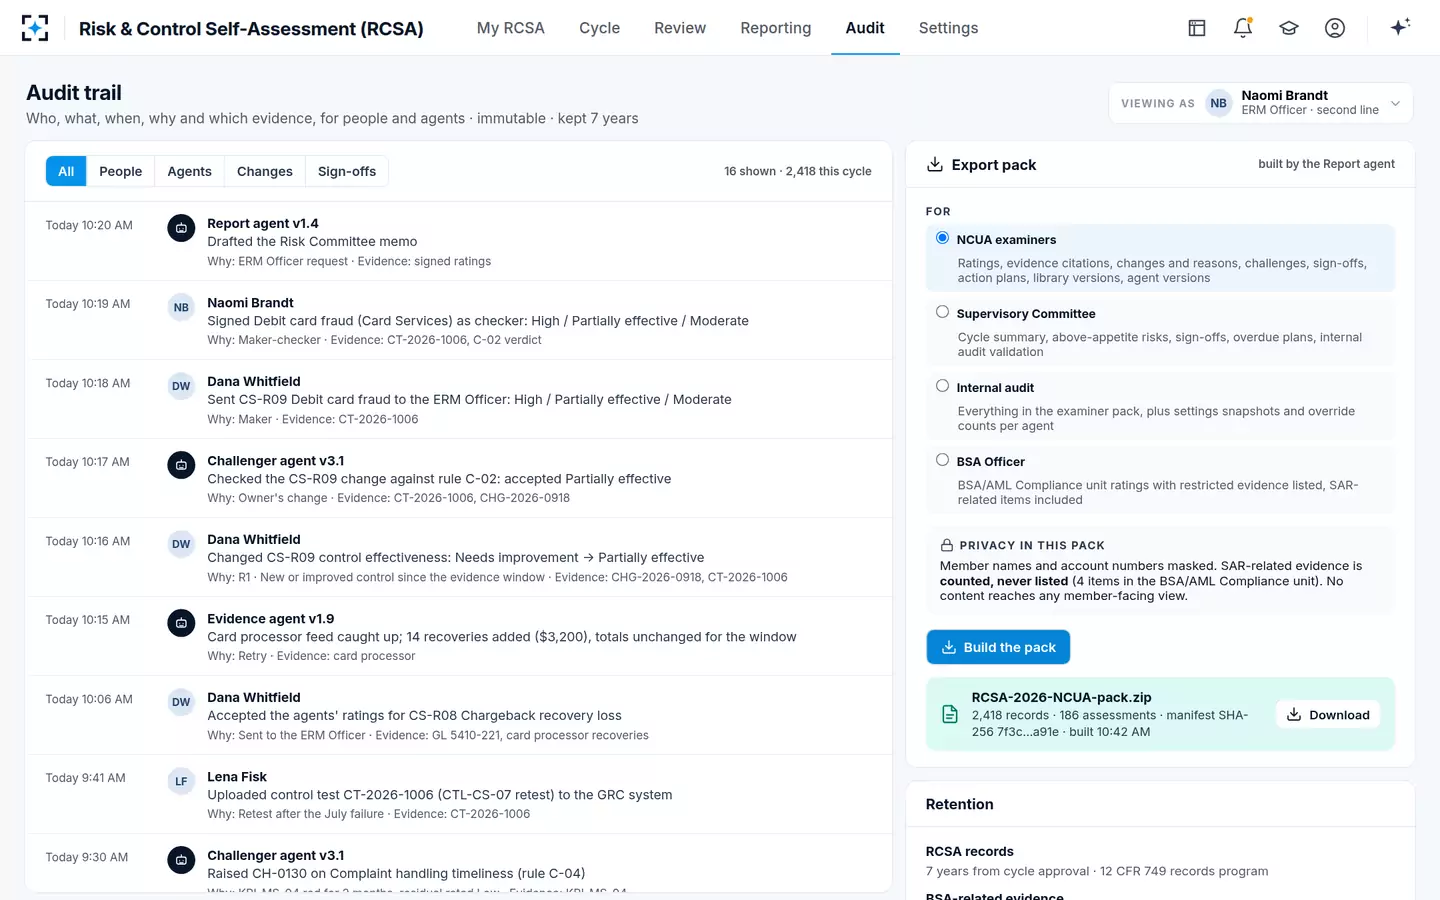The width and height of the screenshot is (1440, 900).
Task: Click the Challenger agent avatar at 10:17 AM
Action: pos(181,465)
